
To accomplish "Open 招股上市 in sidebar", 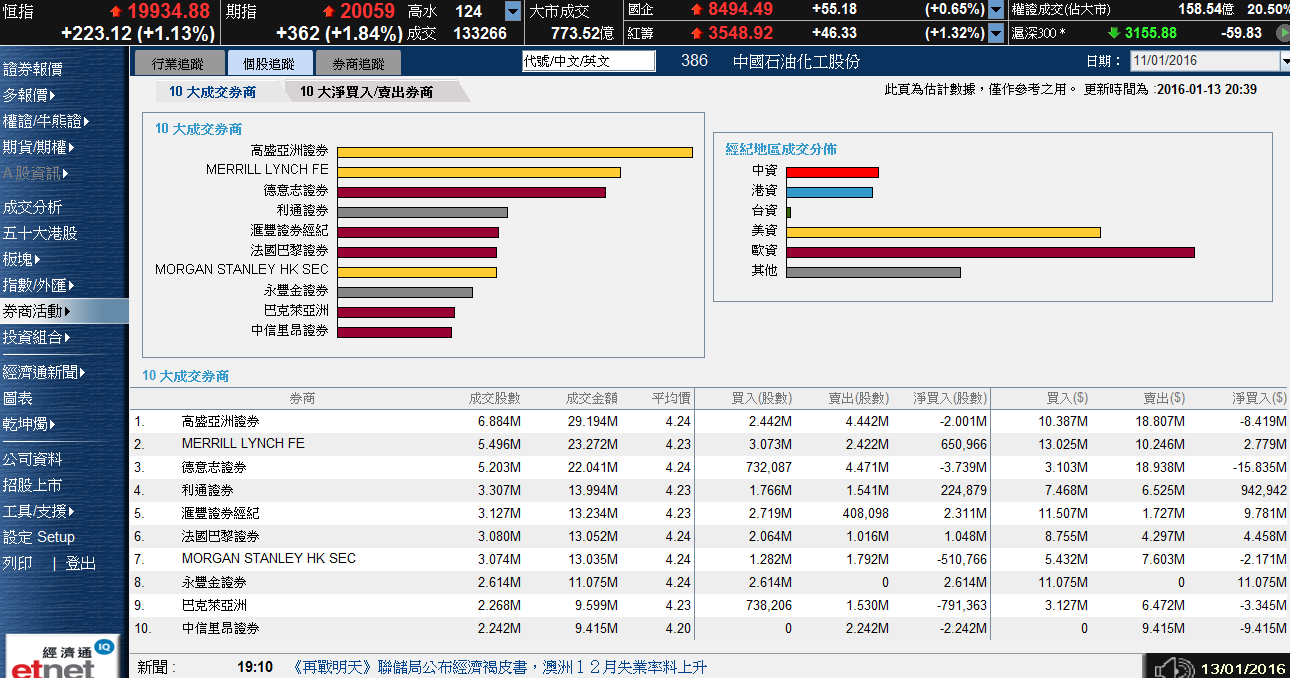I will pyautogui.click(x=33, y=486).
